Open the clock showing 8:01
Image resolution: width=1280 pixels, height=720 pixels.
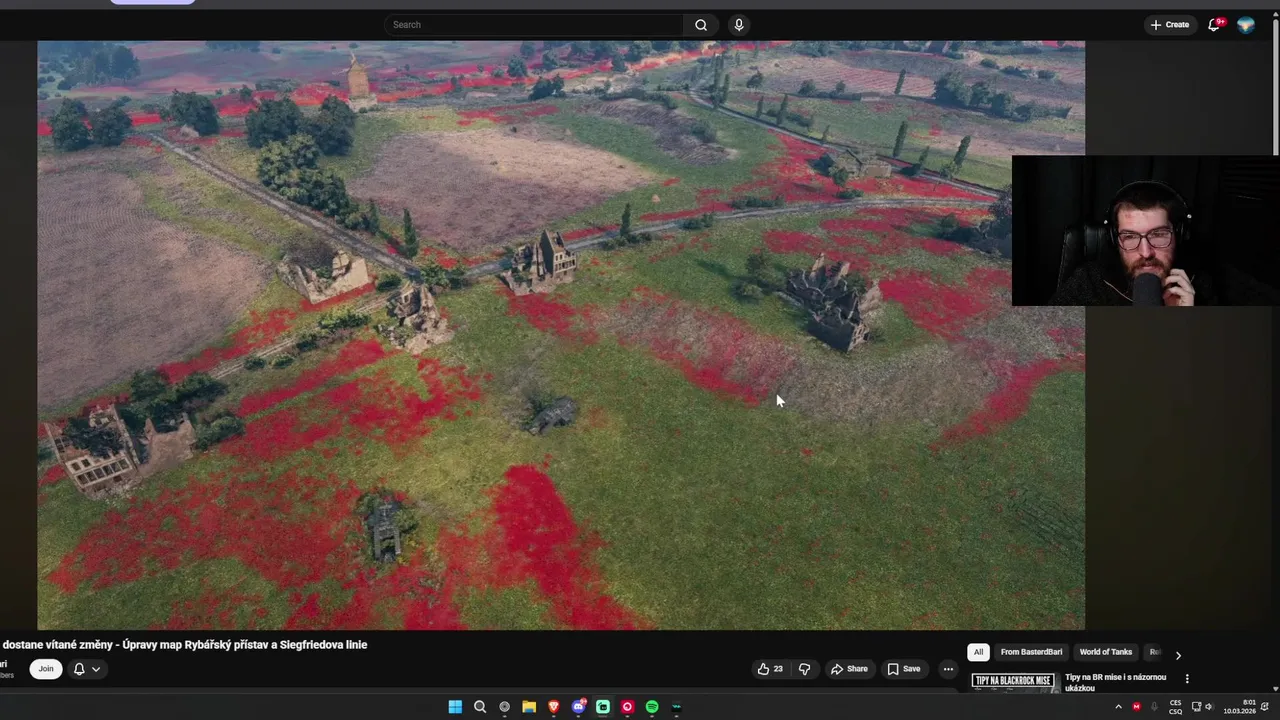[x=1240, y=707]
